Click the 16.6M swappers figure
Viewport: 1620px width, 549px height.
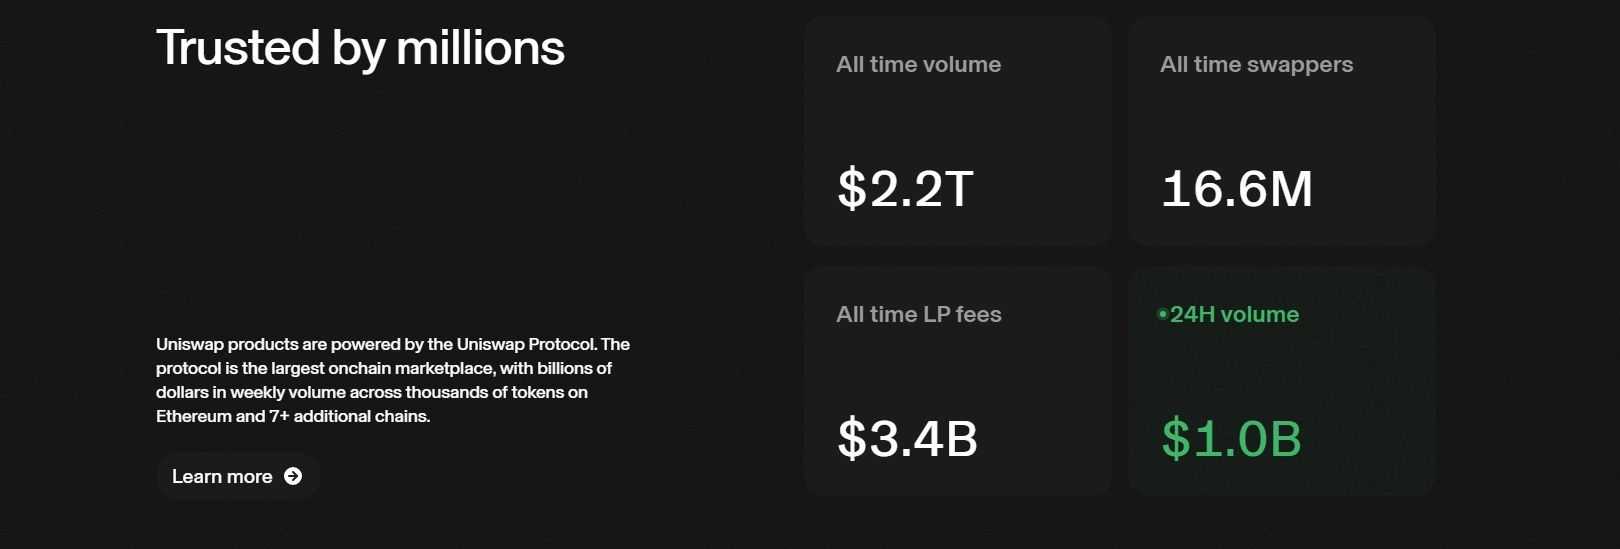(1237, 188)
